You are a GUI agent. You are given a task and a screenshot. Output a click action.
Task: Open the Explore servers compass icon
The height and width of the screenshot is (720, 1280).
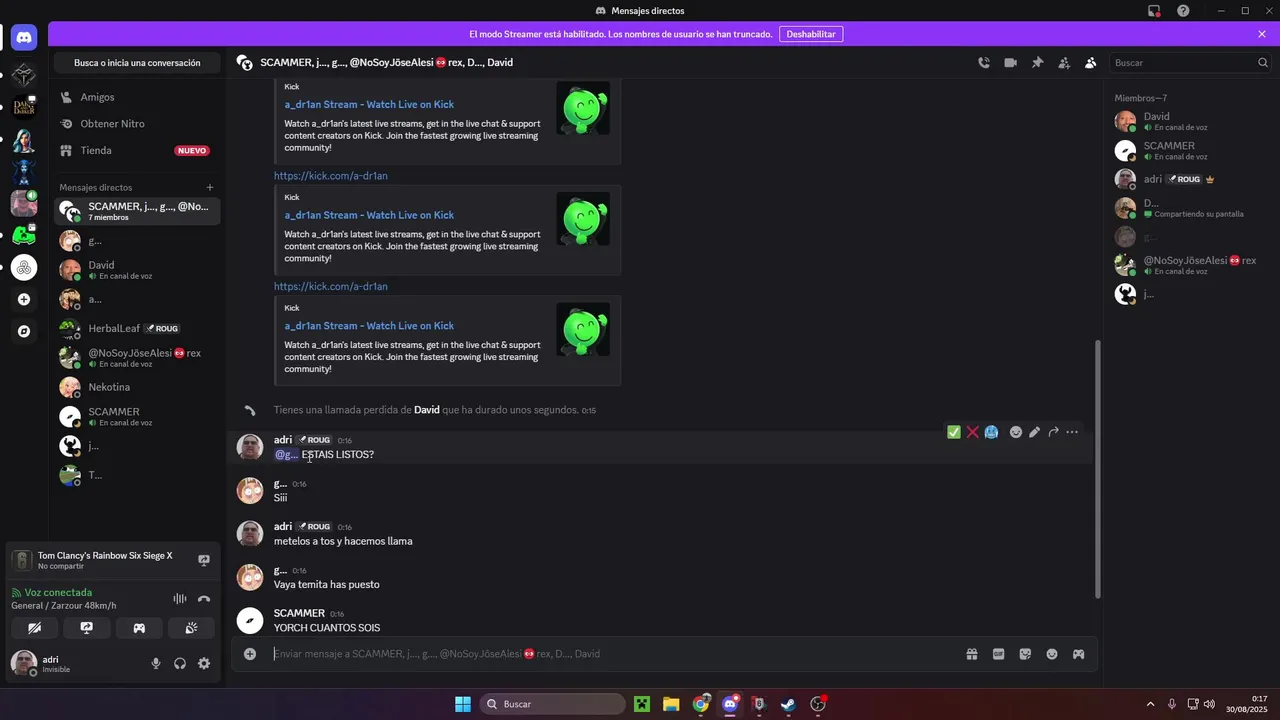tap(24, 331)
